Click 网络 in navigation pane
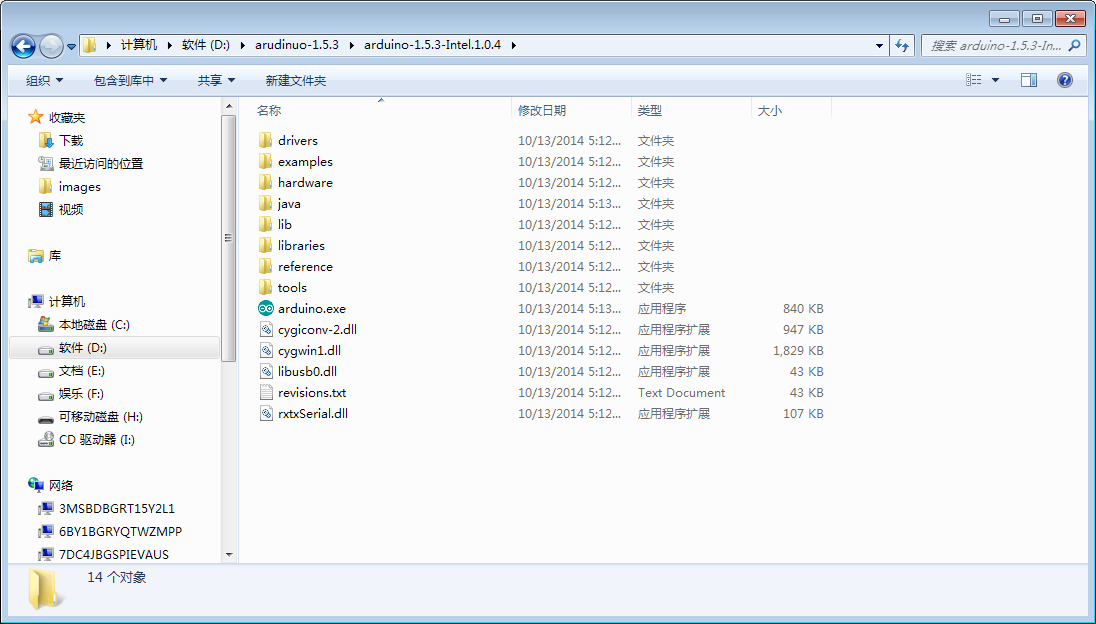 pos(61,485)
